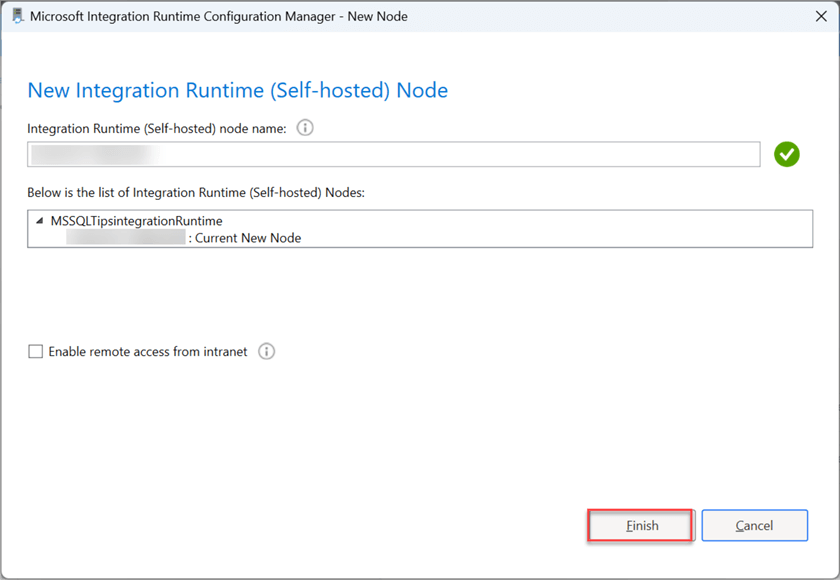Select MSSQLTipsintegrationRuntime in the node list

click(x=137, y=221)
